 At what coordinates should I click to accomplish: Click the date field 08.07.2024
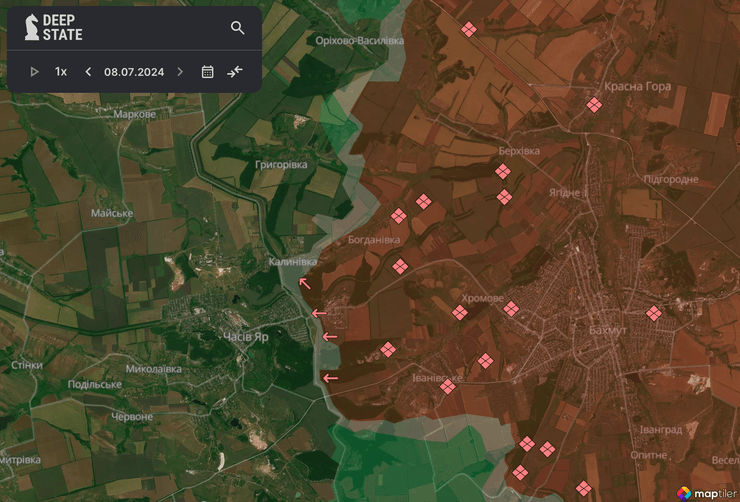coord(134,72)
